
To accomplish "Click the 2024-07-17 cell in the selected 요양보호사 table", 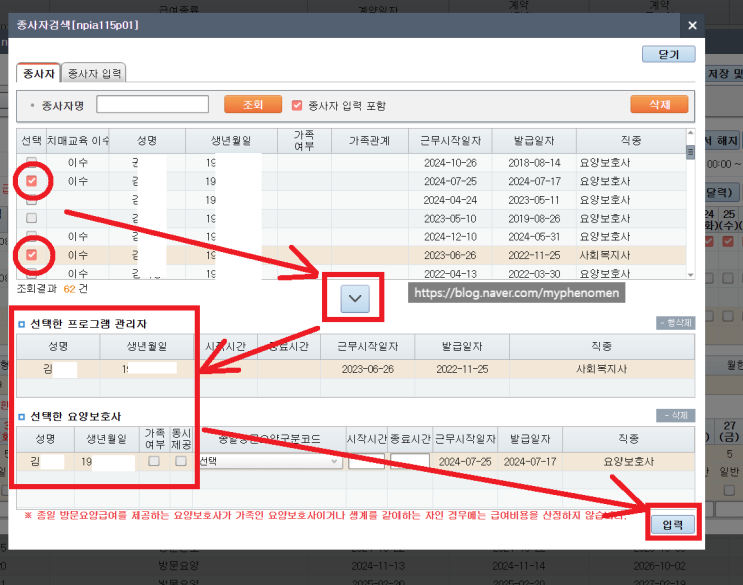I will tap(530, 461).
